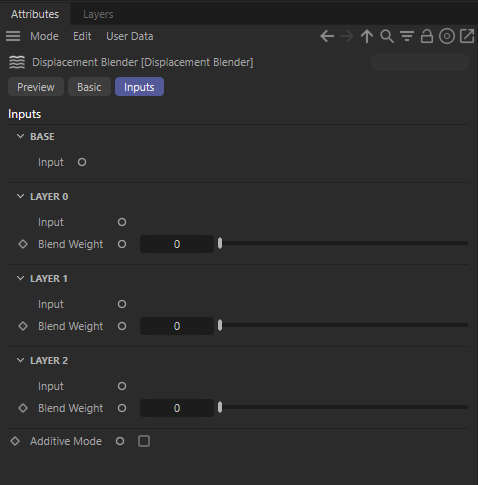Toggle Additive Mode keyframe diamond
The height and width of the screenshot is (485, 478).
(x=15, y=441)
